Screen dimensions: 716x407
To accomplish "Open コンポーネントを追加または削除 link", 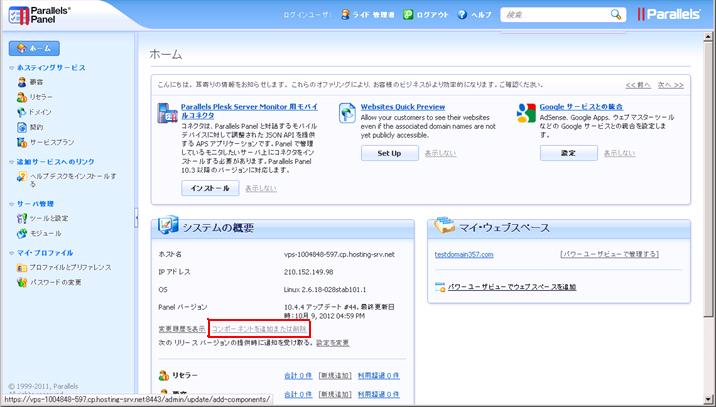I will tap(259, 329).
